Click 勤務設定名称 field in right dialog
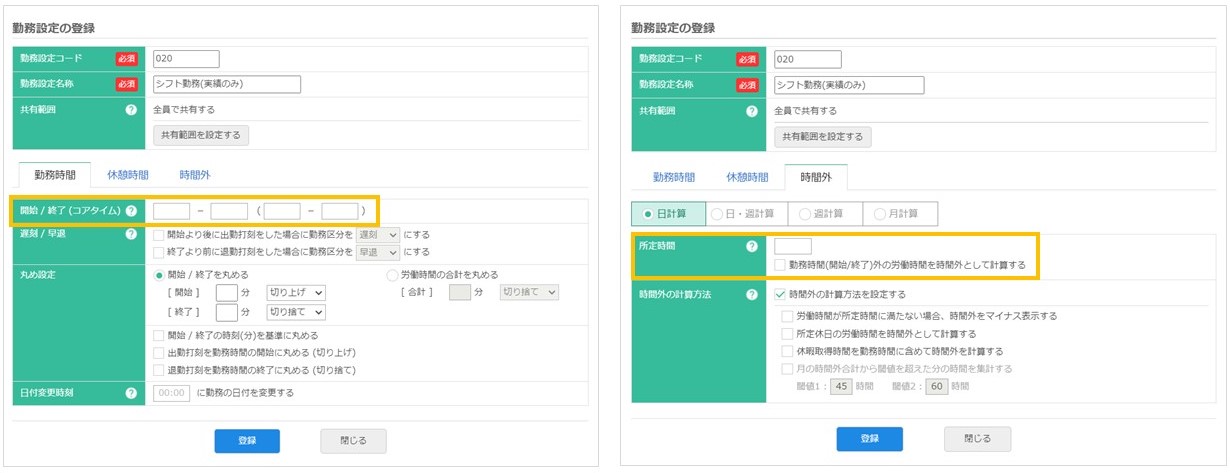 [849, 85]
